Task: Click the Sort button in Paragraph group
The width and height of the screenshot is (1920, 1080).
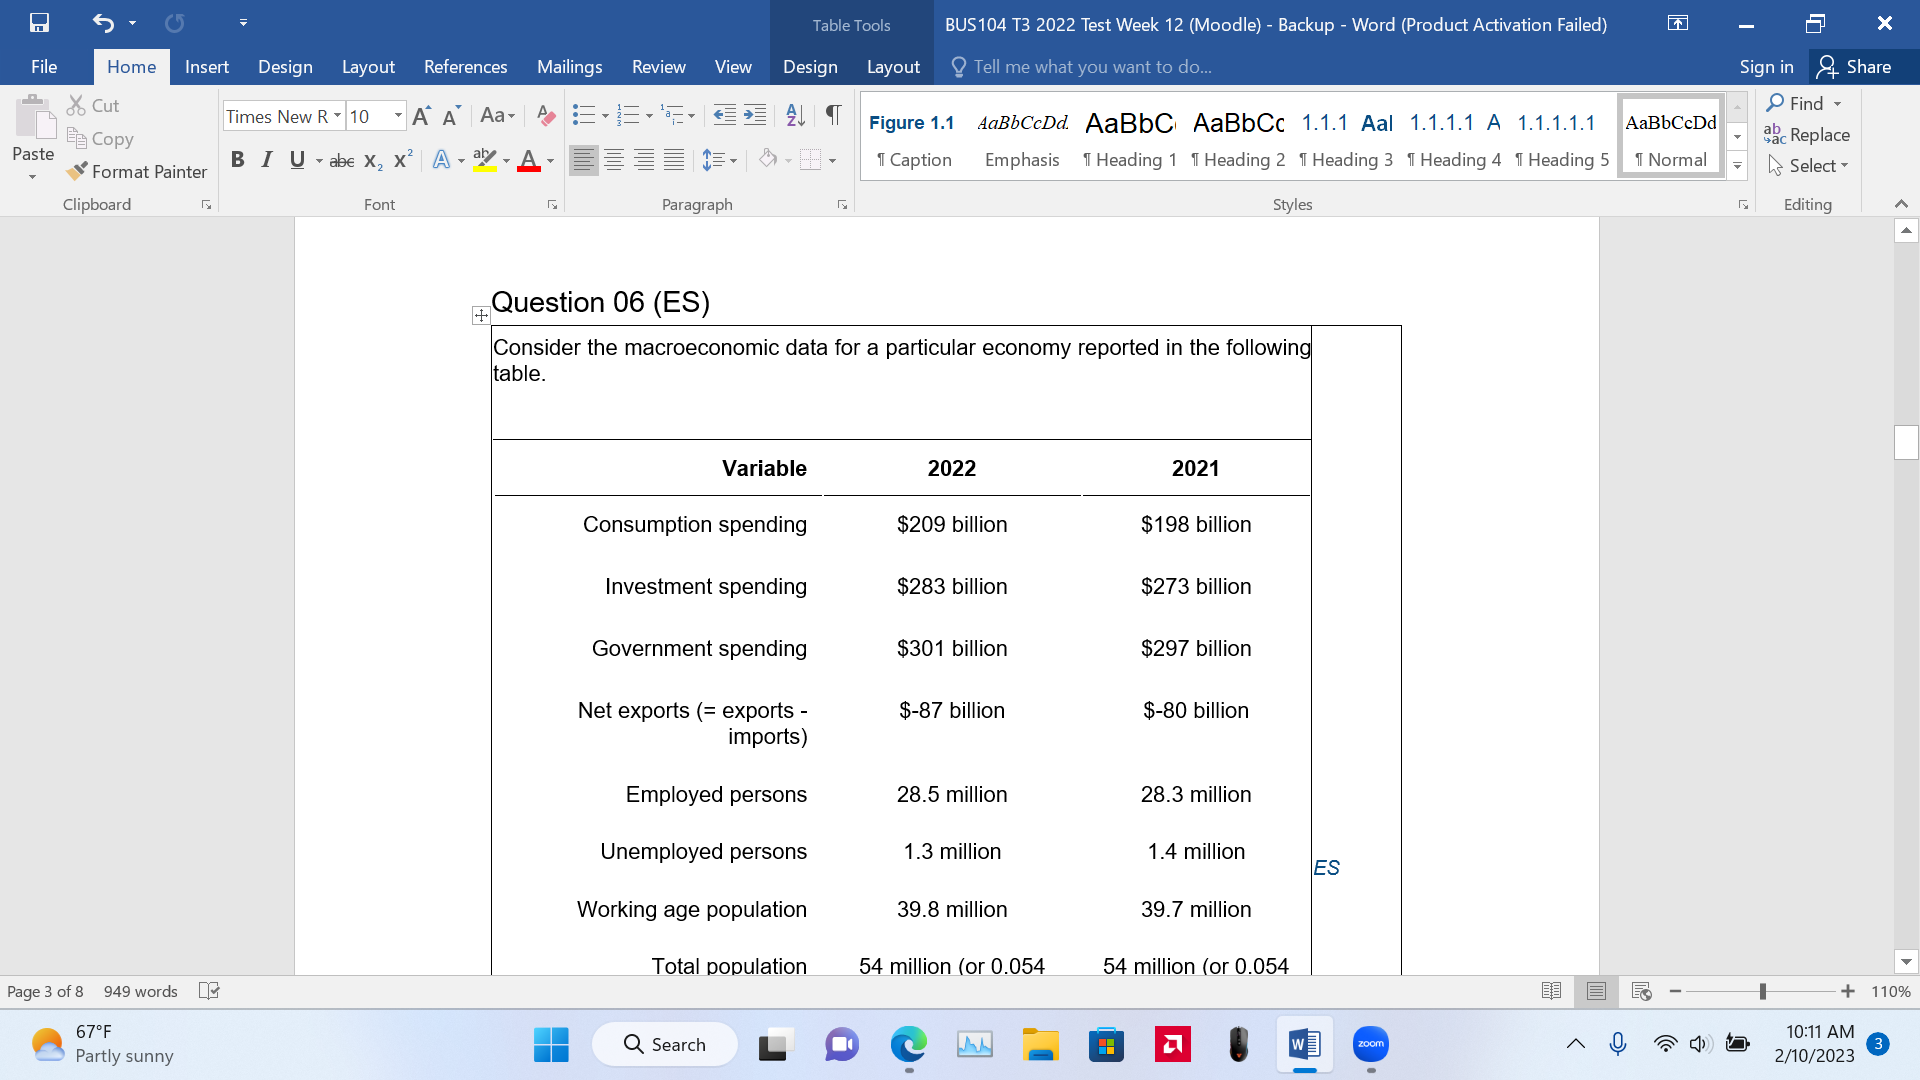Action: (795, 115)
